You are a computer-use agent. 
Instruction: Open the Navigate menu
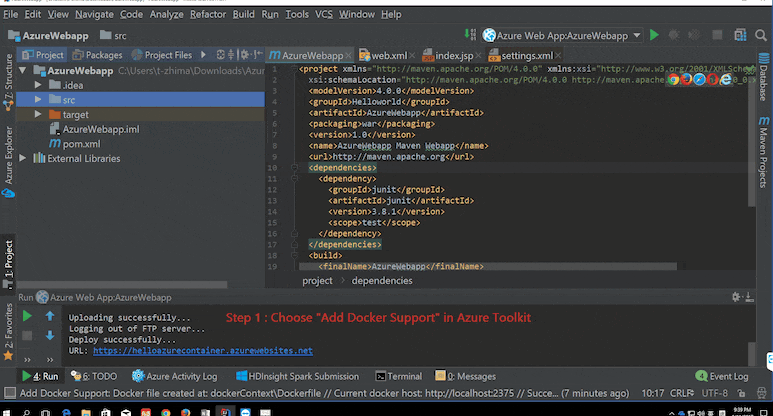pyautogui.click(x=94, y=14)
